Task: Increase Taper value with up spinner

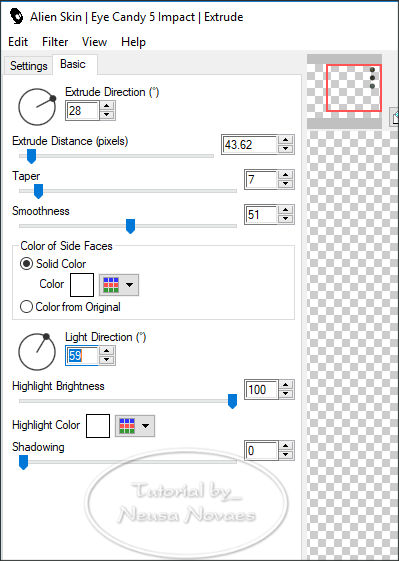Action: [286, 175]
